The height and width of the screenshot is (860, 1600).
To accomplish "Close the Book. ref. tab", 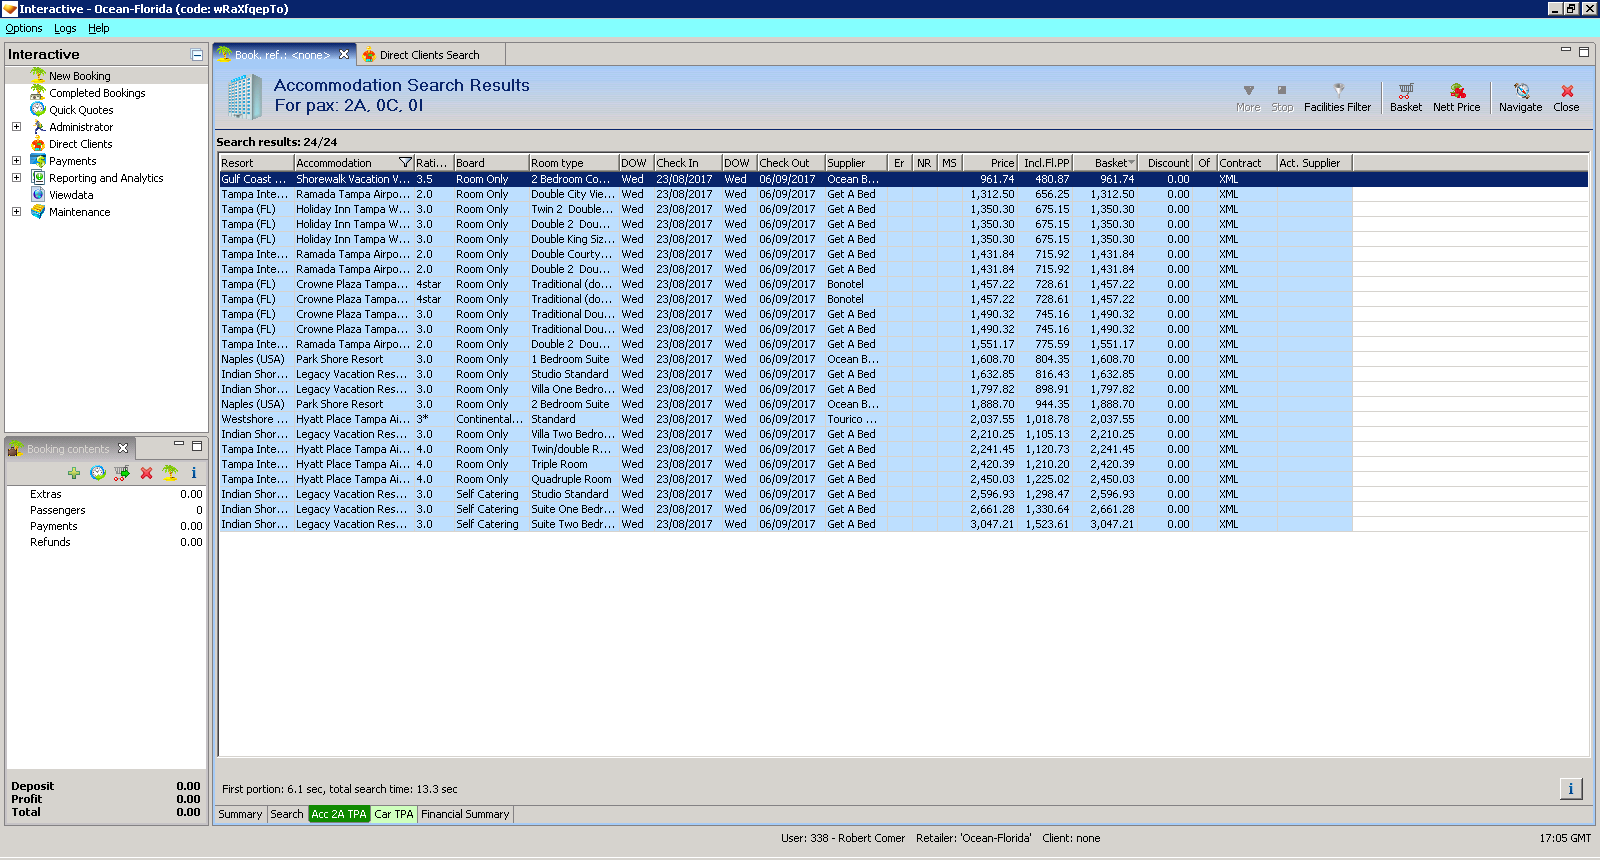I will pyautogui.click(x=344, y=55).
